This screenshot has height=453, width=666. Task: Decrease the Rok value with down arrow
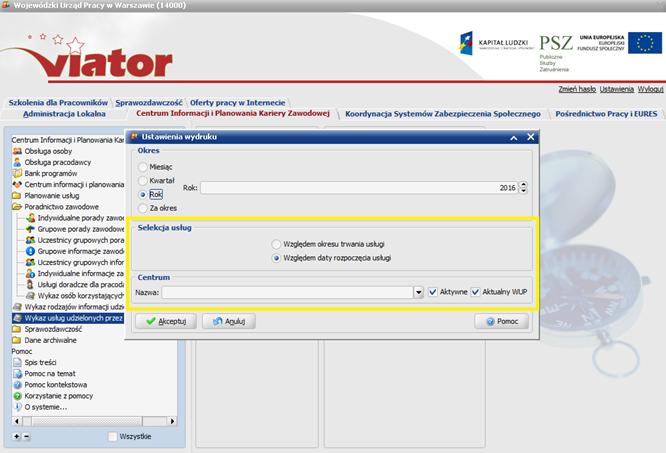pyautogui.click(x=523, y=191)
